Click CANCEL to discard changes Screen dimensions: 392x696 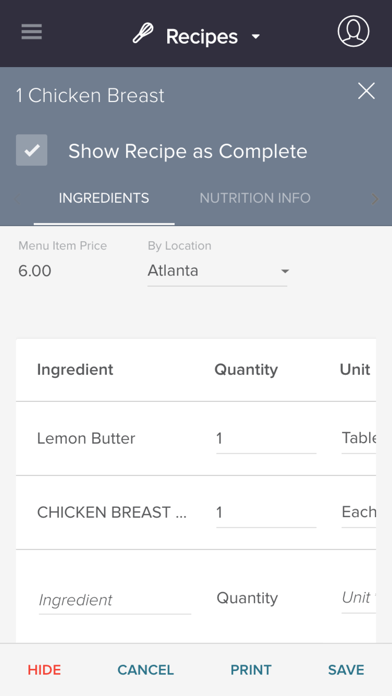[x=146, y=670]
